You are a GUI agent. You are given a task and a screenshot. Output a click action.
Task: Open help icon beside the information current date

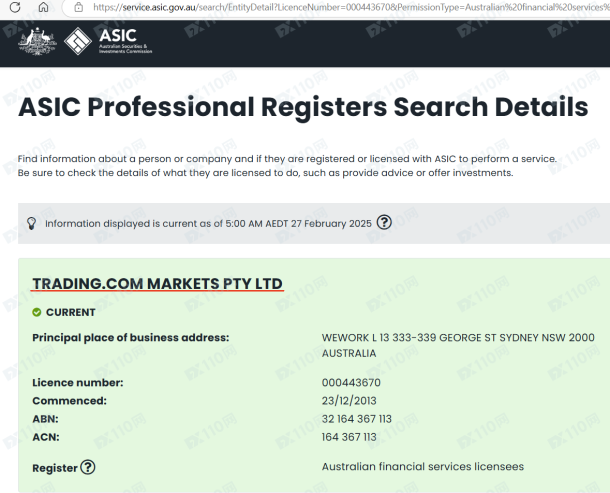[384, 222]
